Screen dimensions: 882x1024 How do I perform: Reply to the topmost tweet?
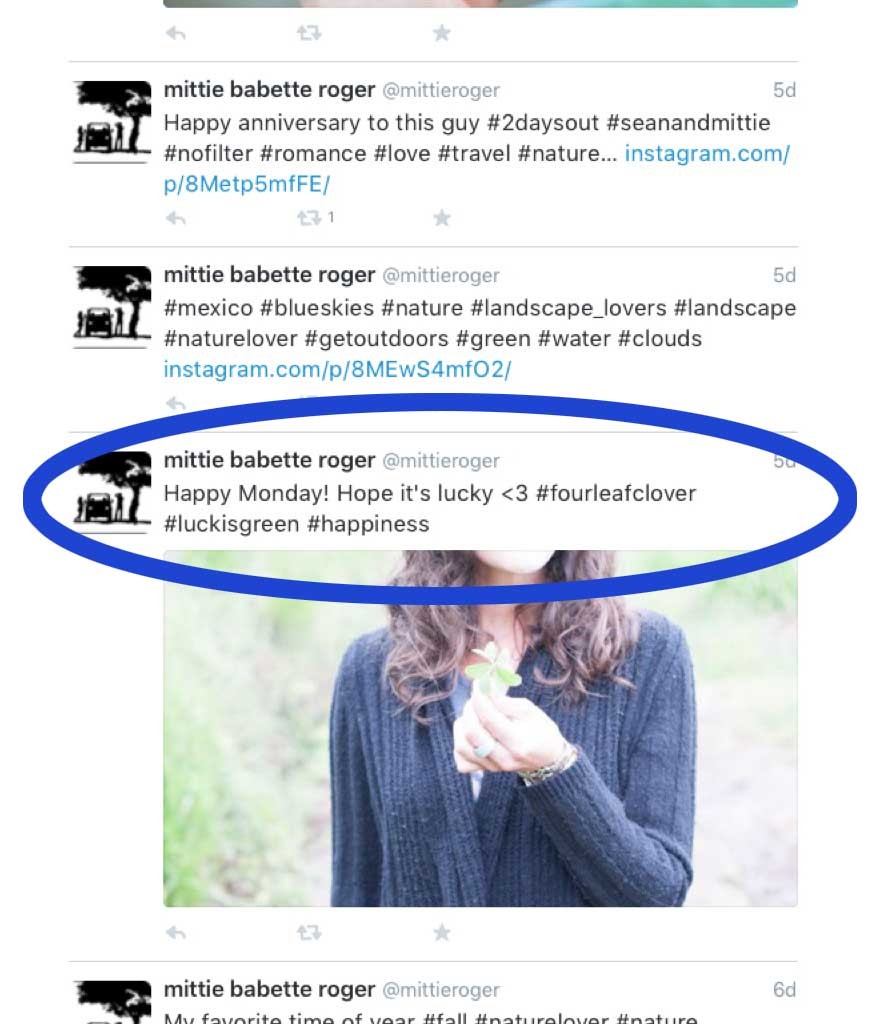coord(176,33)
